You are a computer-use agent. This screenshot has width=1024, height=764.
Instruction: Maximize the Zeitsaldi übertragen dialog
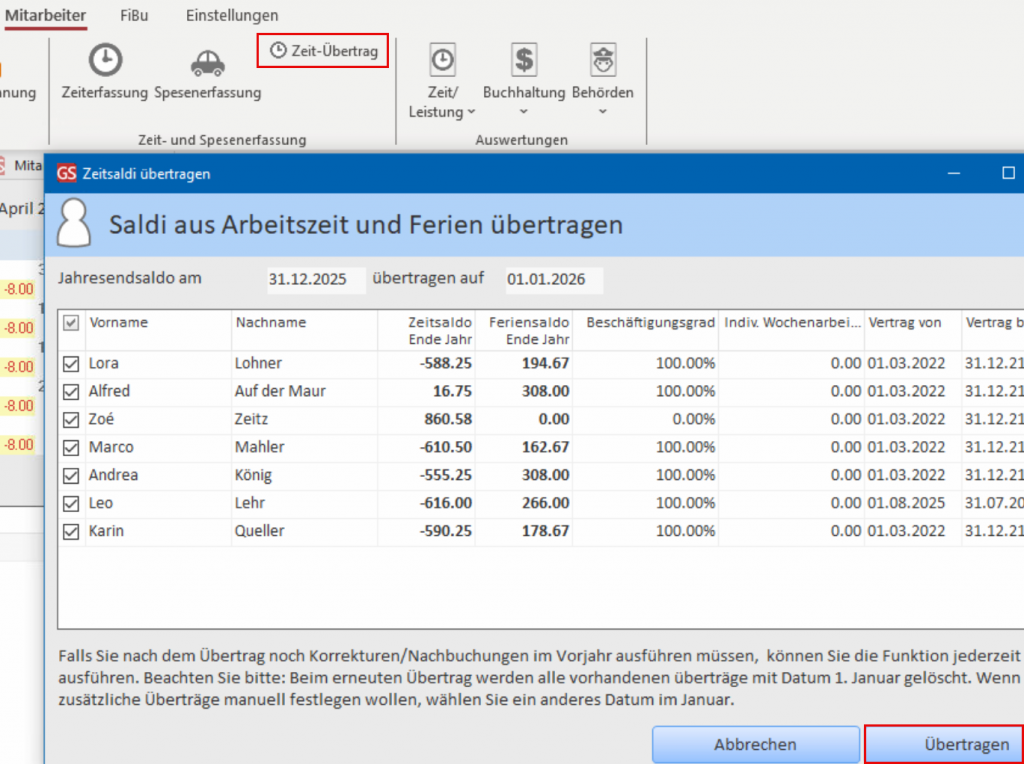point(1008,173)
